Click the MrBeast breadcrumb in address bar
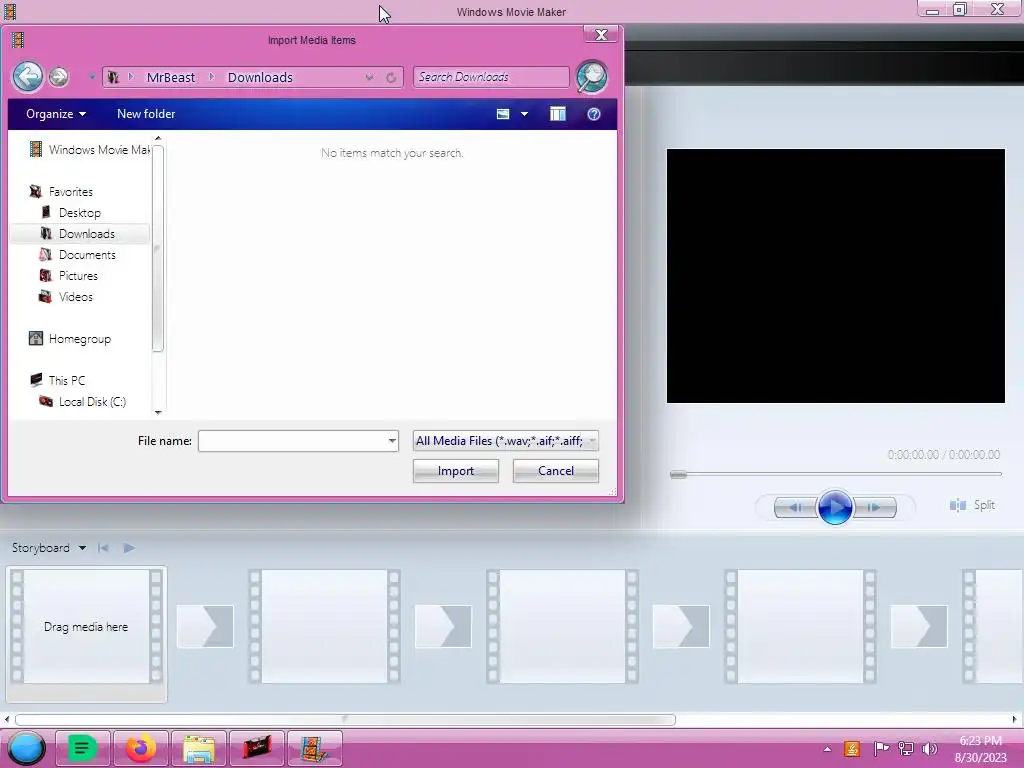Viewport: 1024px width, 768px height. [x=170, y=77]
